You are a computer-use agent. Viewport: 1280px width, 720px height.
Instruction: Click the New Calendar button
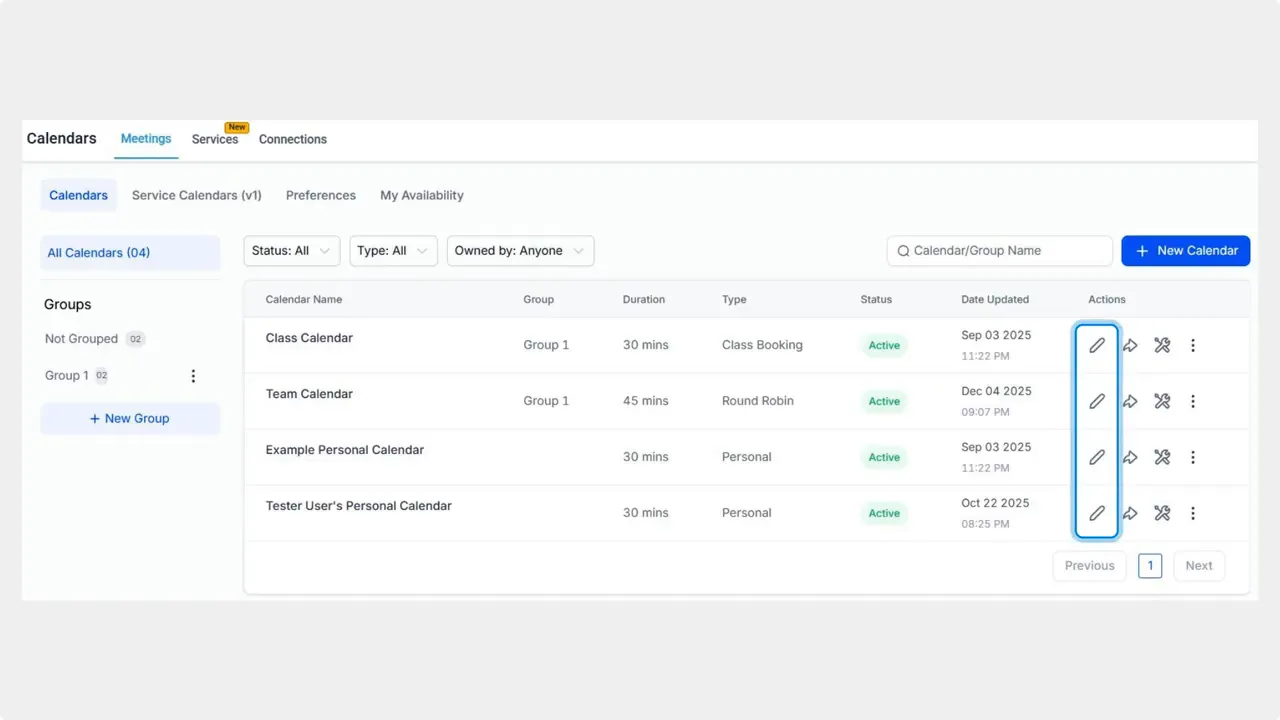1185,251
